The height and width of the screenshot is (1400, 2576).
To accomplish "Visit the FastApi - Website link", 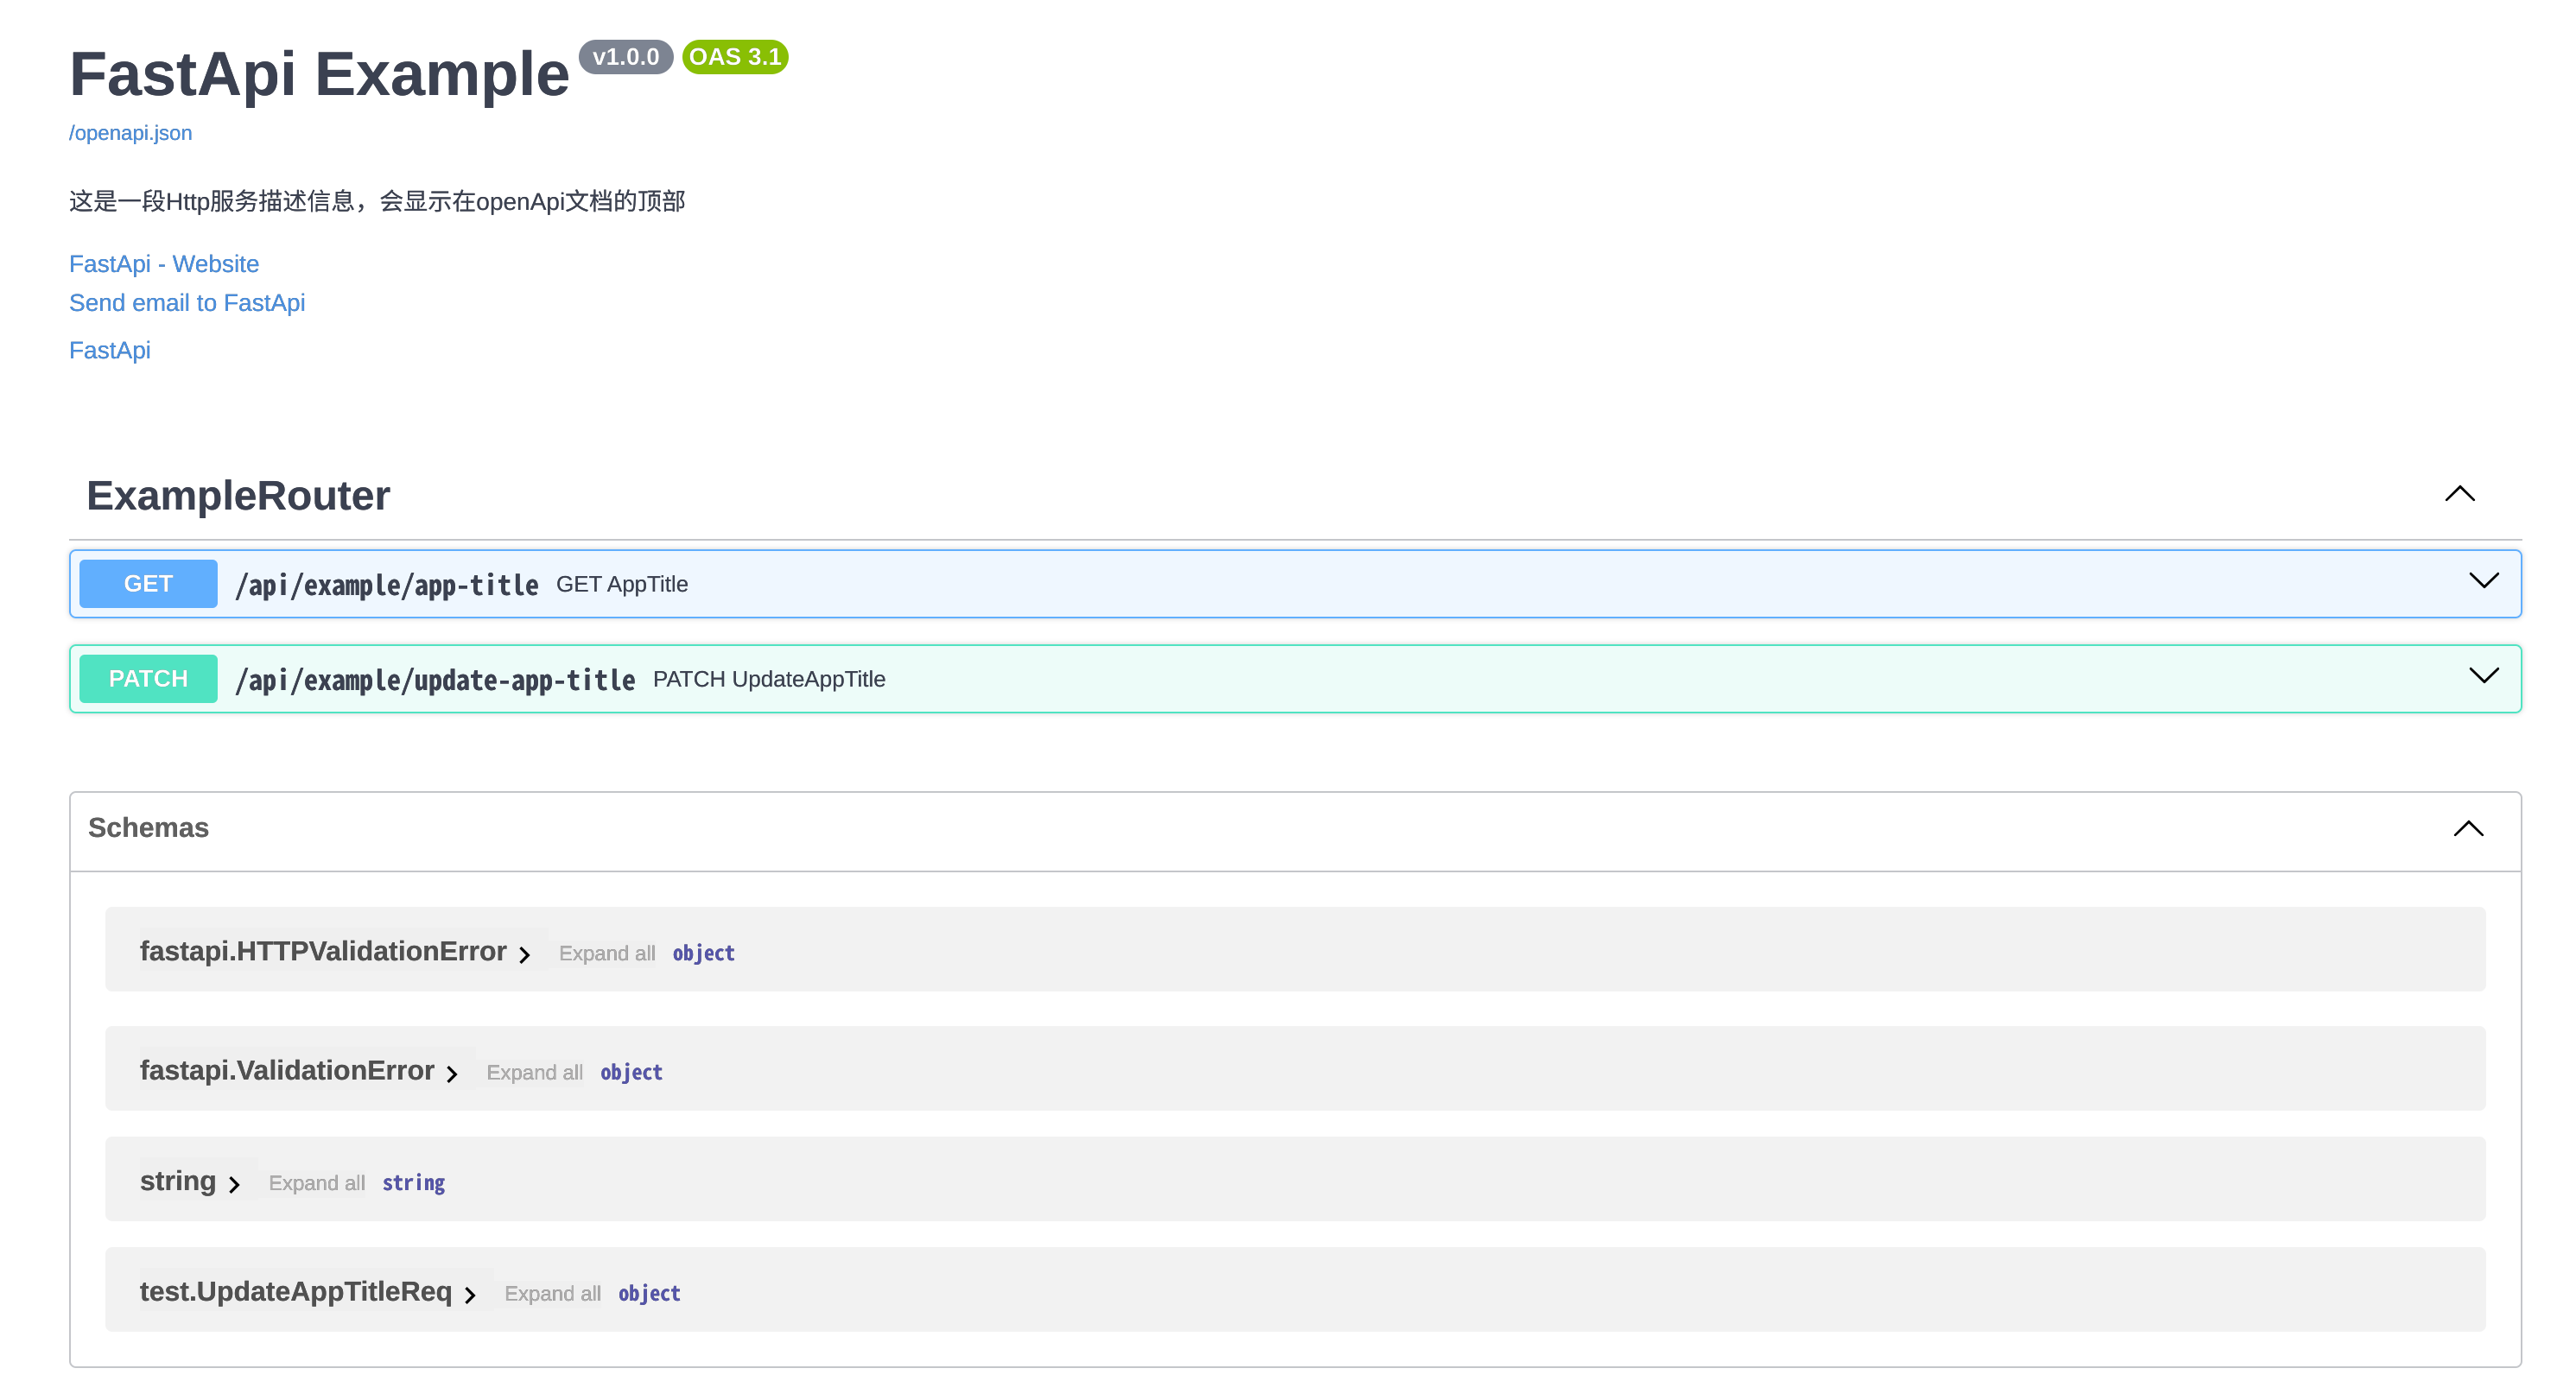I will (164, 264).
